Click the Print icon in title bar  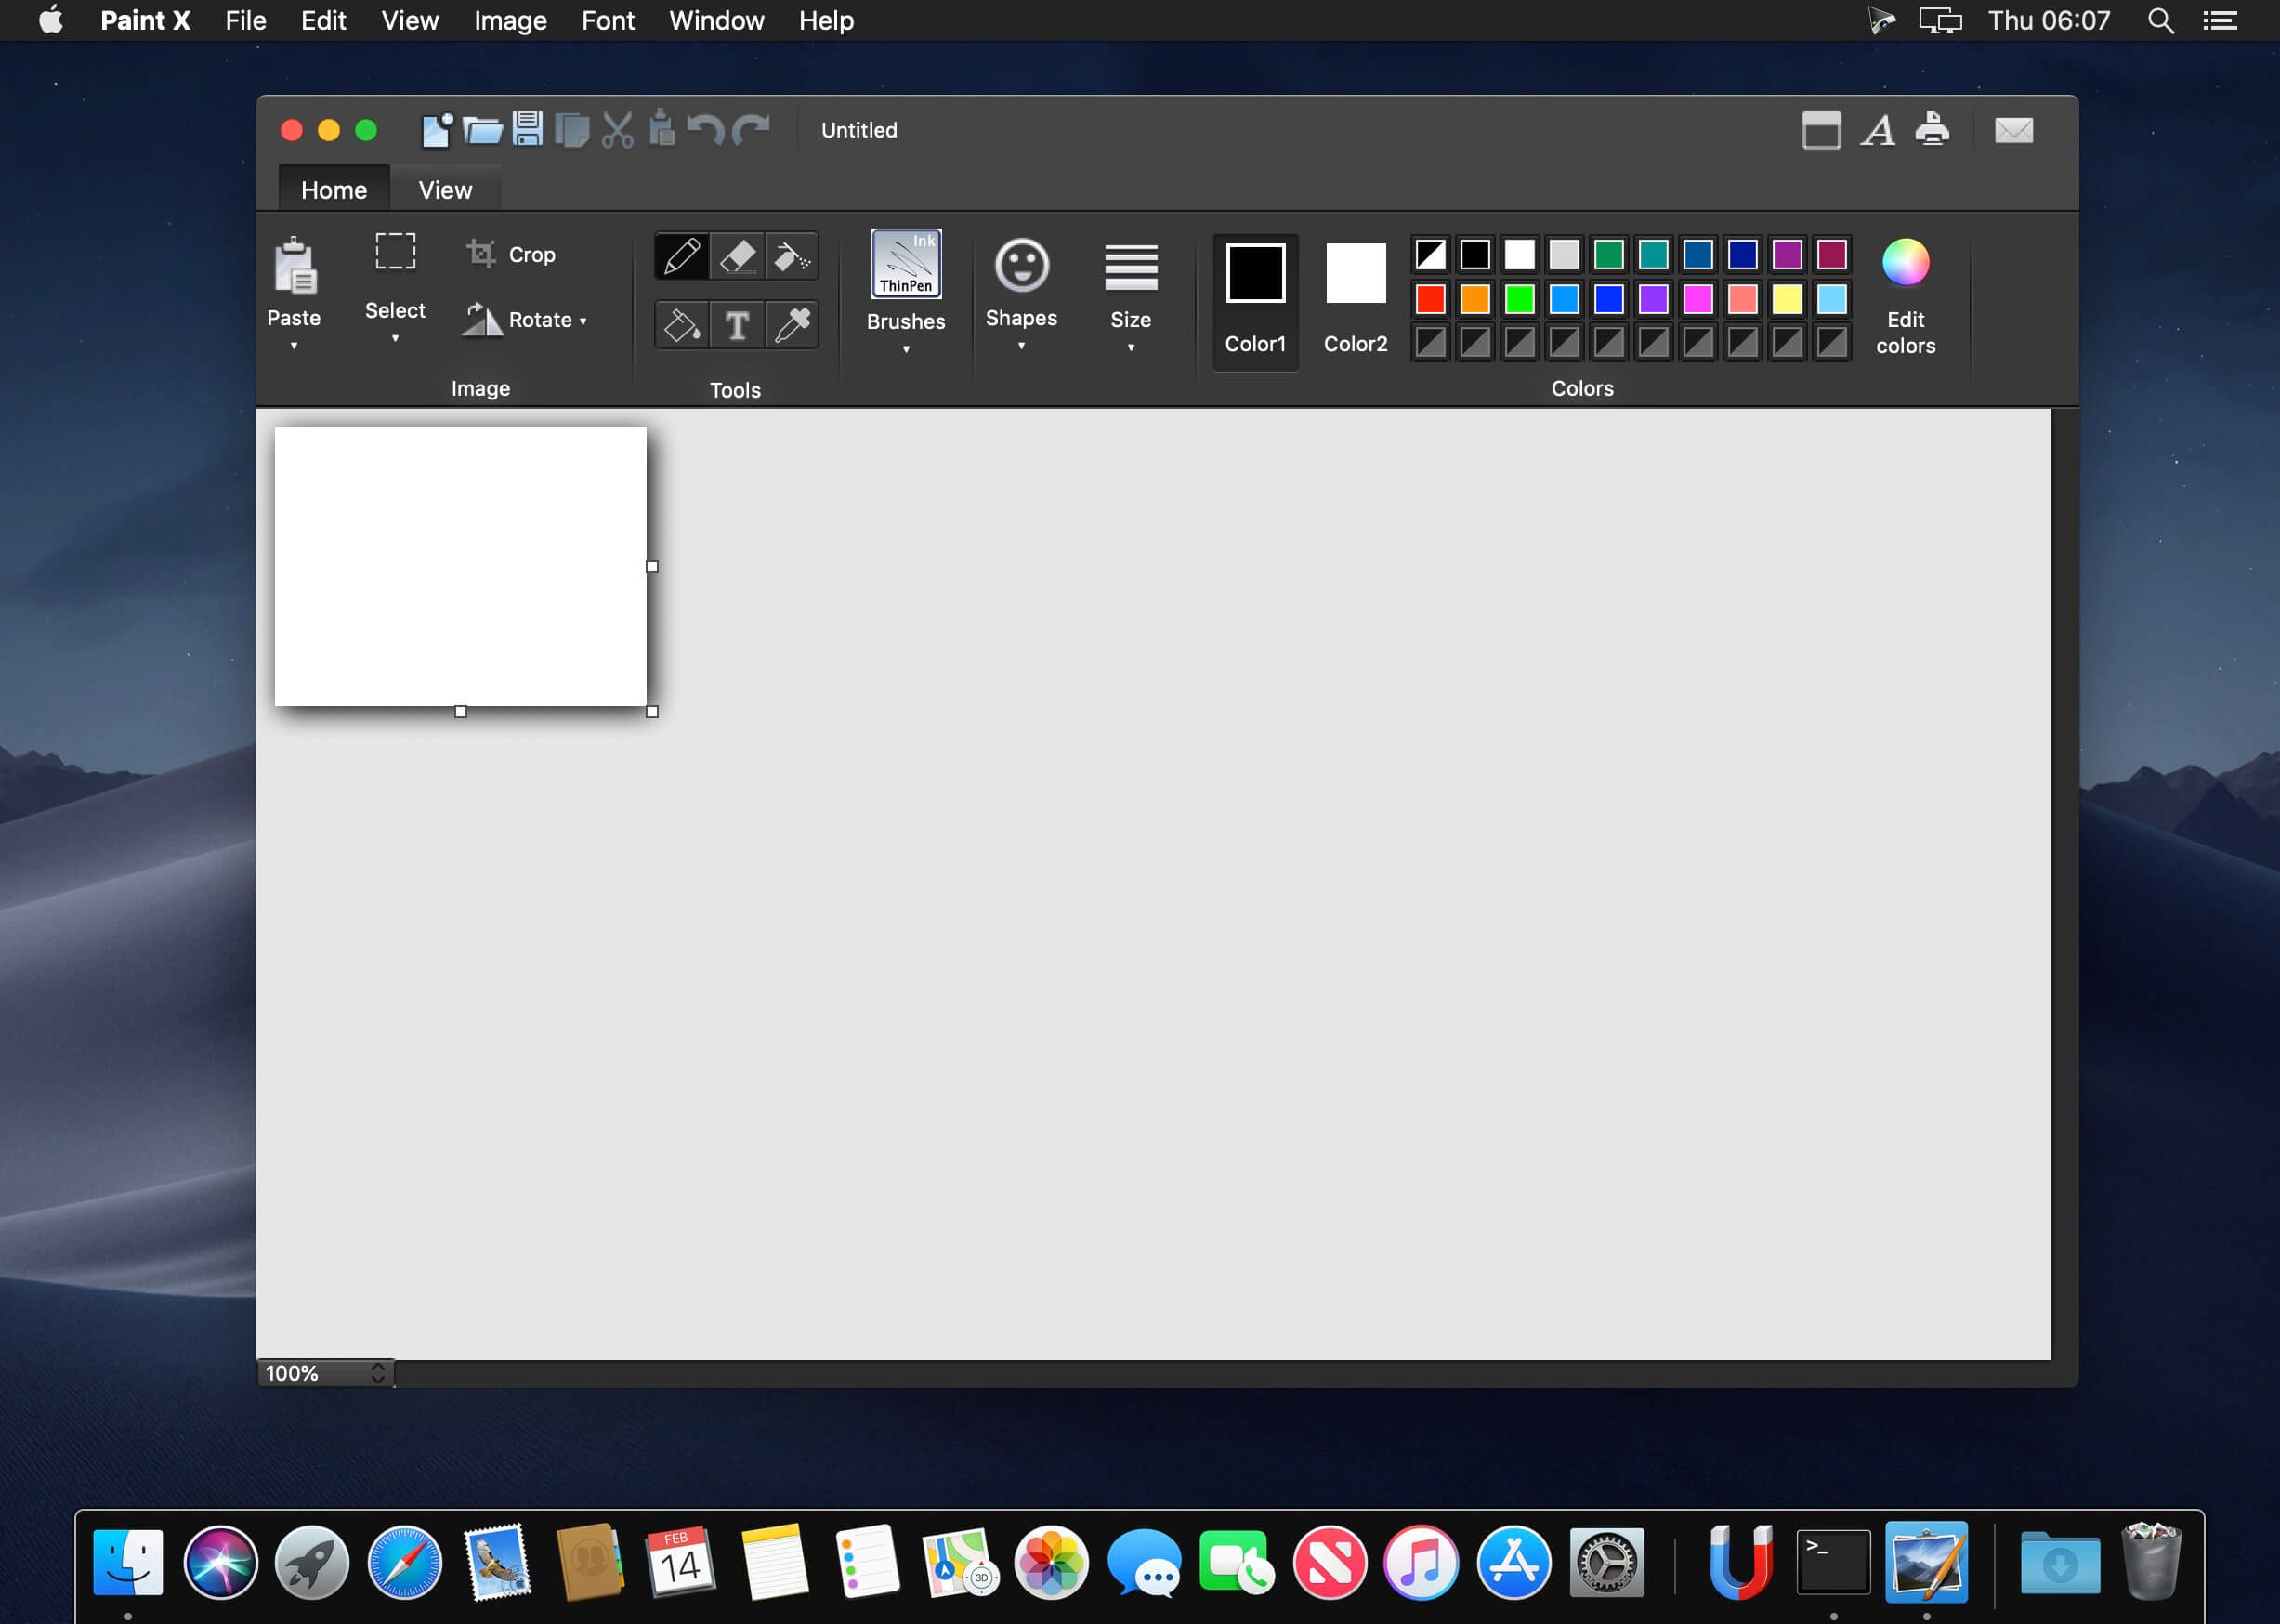click(1932, 130)
